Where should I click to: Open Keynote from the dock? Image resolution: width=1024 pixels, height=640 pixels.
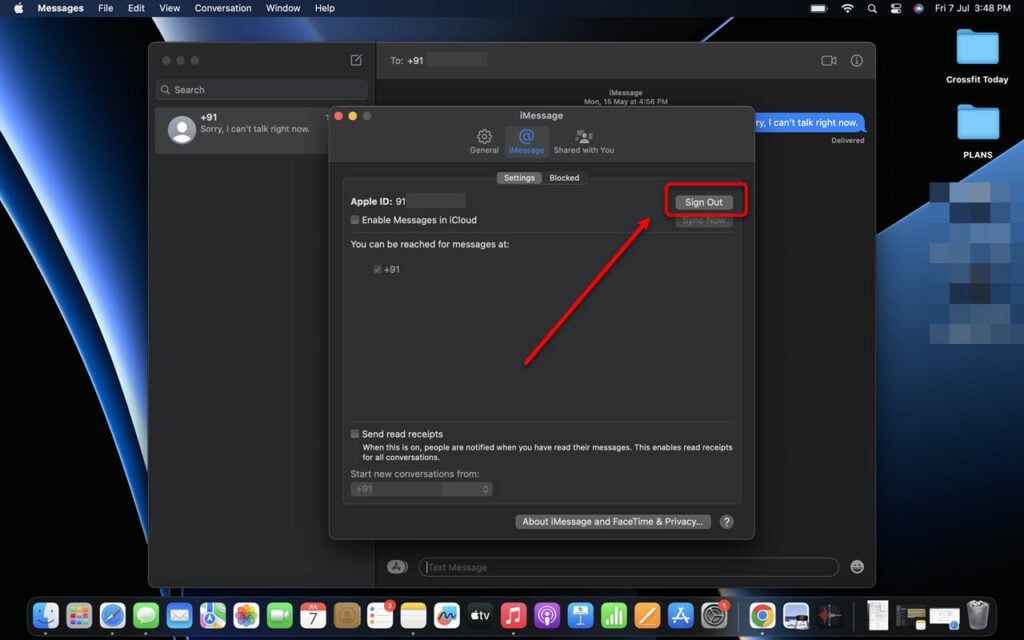(x=580, y=615)
